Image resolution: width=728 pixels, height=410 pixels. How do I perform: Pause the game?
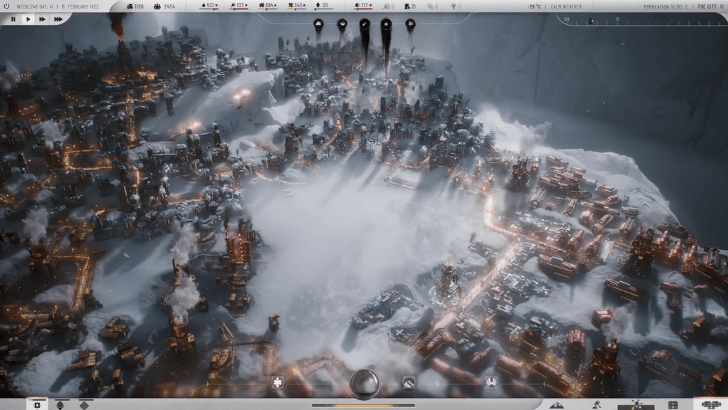13,19
